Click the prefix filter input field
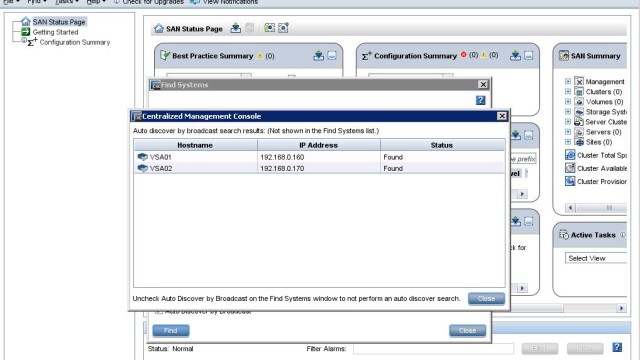 [x=524, y=159]
